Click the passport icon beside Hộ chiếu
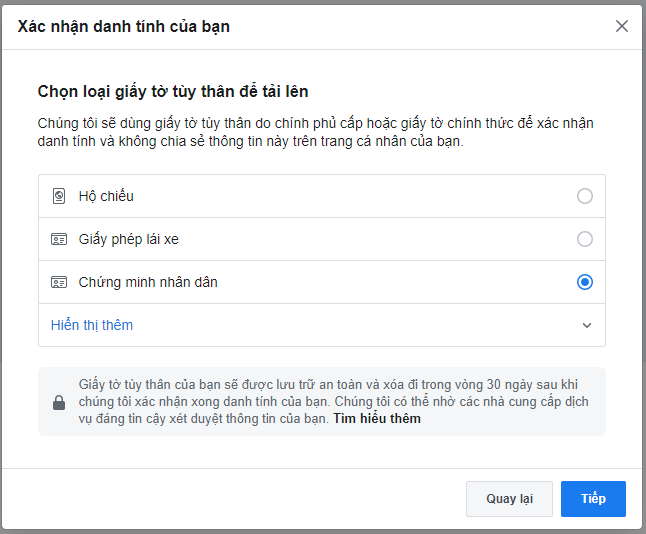The image size is (646, 534). 59,196
